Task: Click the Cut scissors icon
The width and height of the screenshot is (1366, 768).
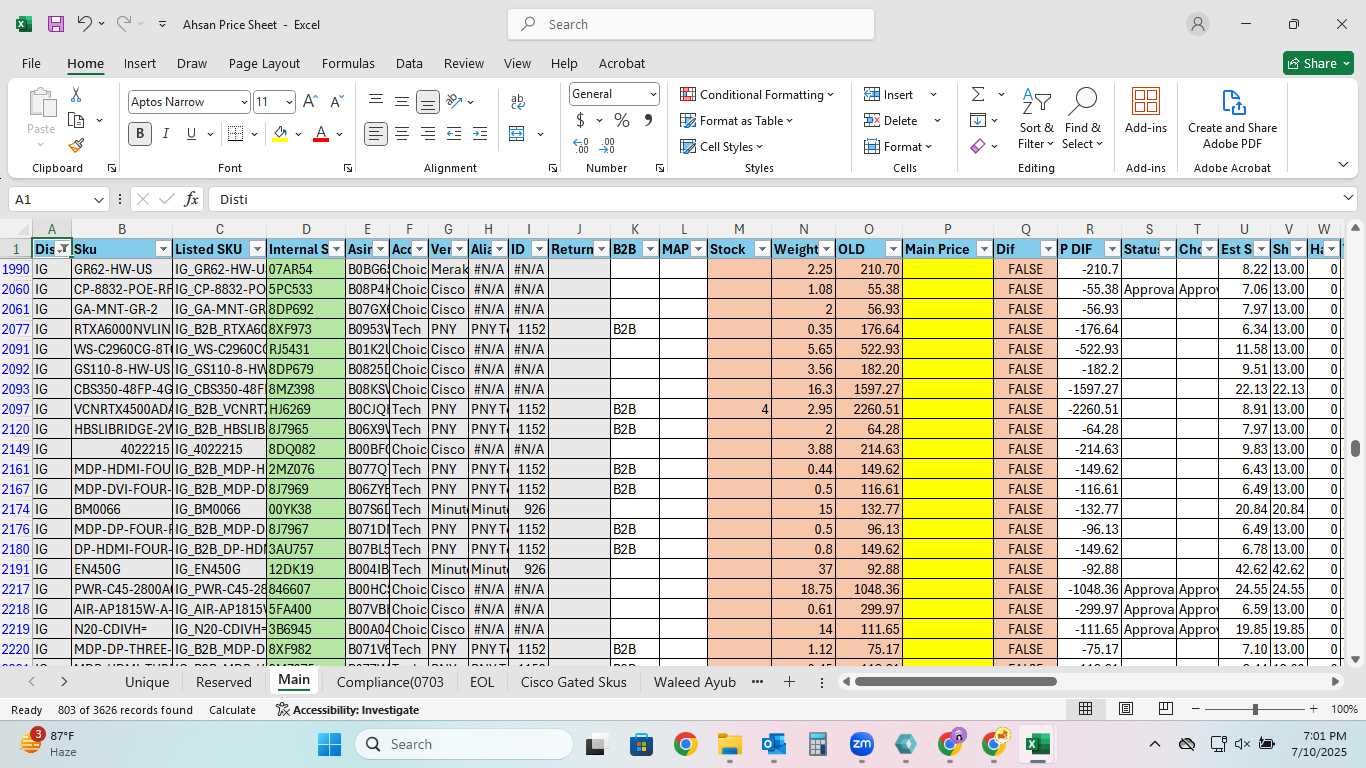Action: coord(76,95)
